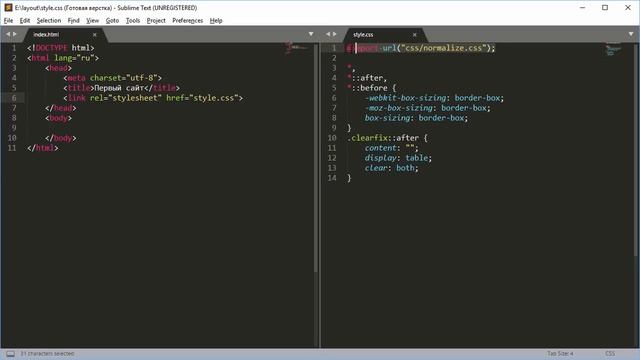Click the closing html tag line

coord(42,148)
